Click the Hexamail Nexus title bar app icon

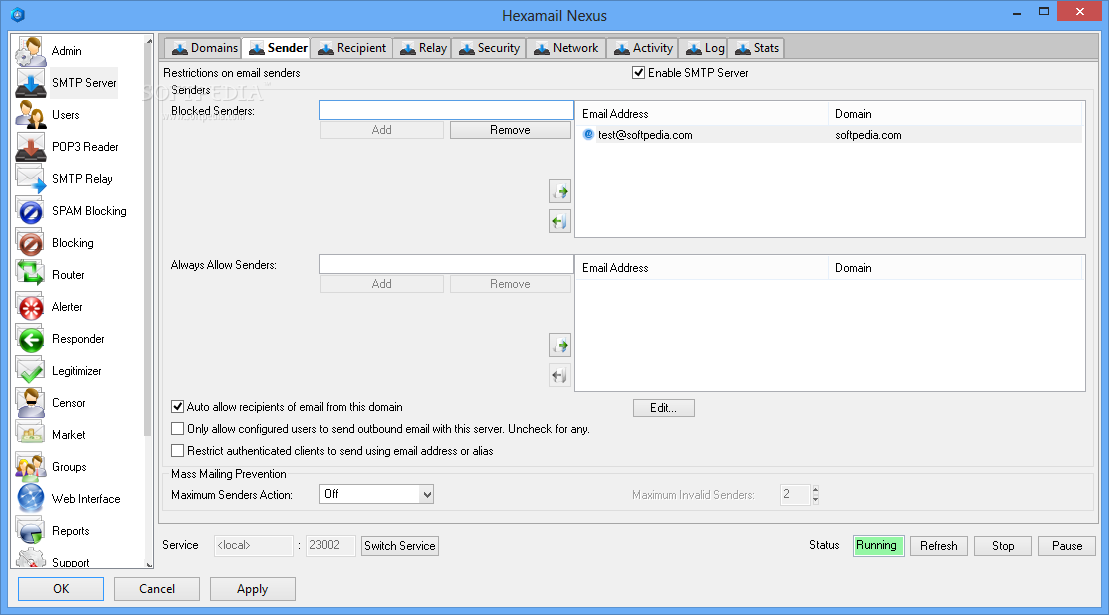click(18, 15)
